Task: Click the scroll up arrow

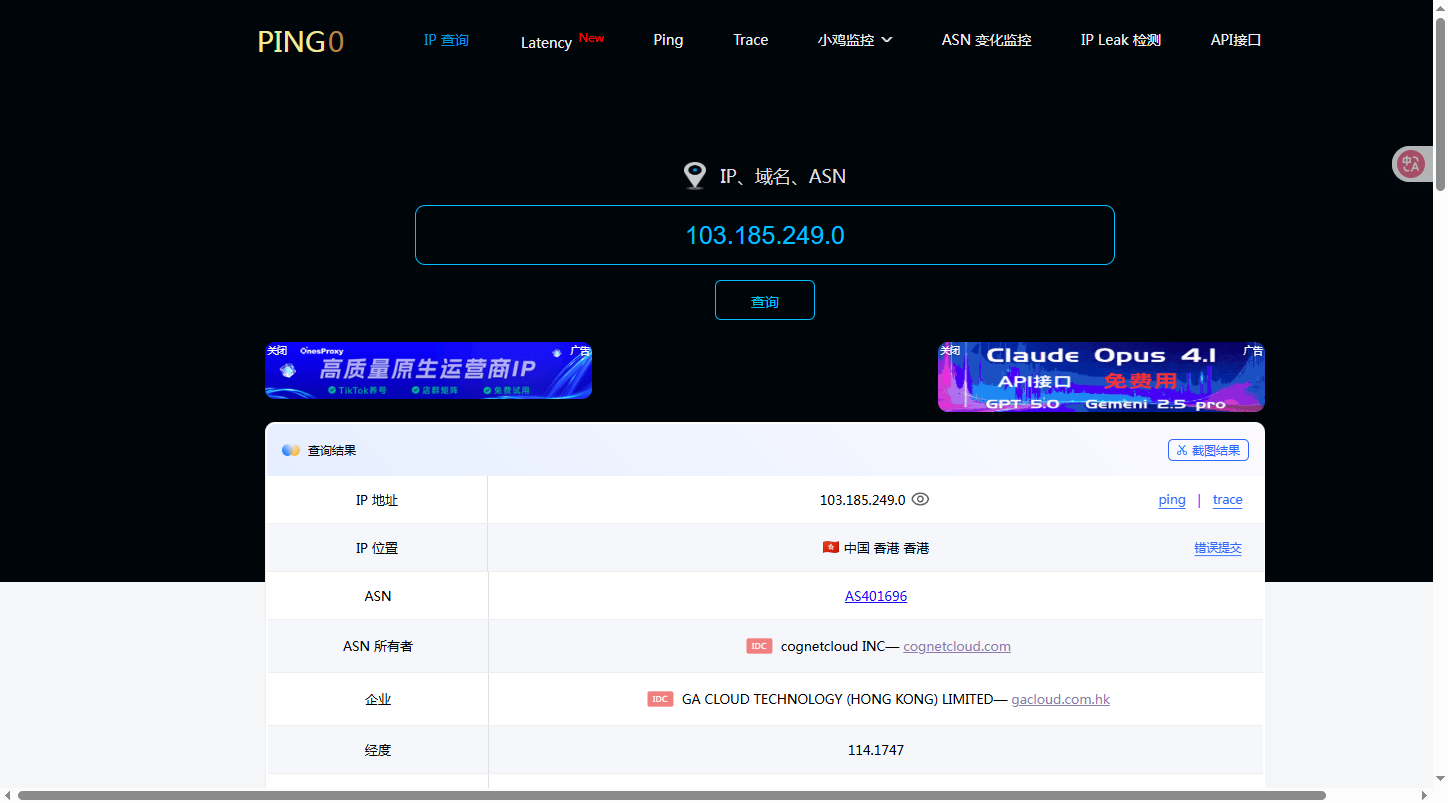Action: click(x=1440, y=8)
